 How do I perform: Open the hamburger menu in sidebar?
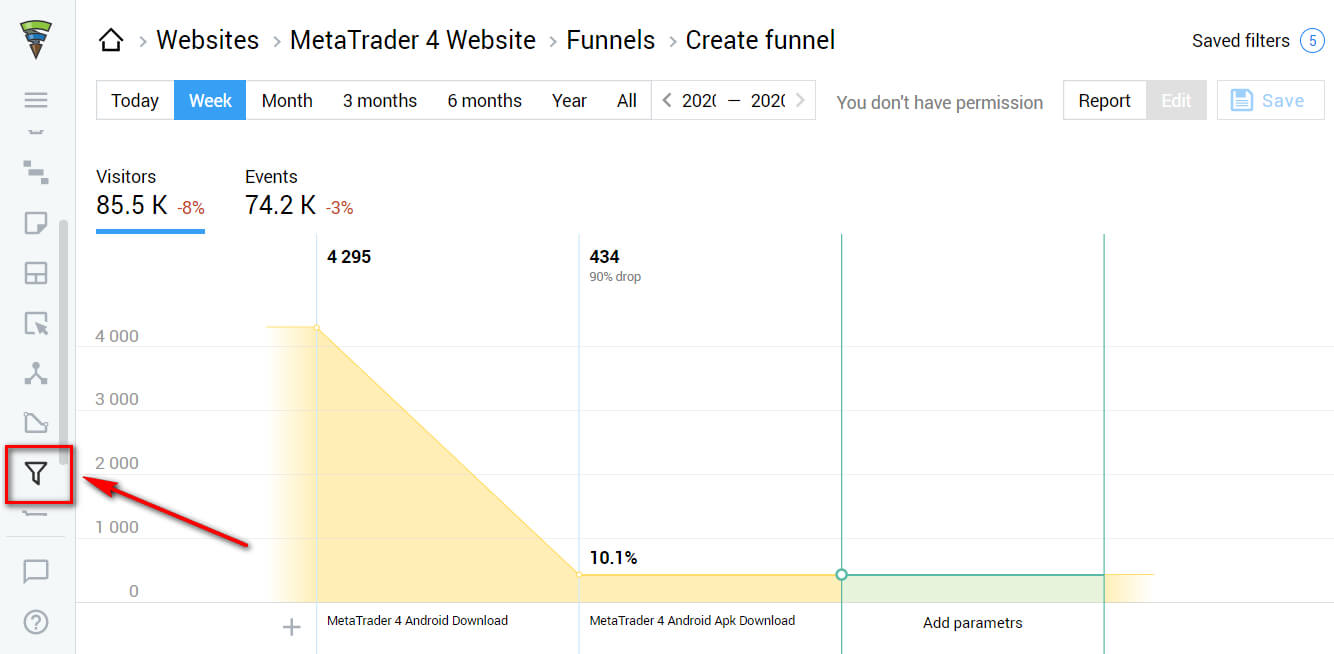[36, 100]
